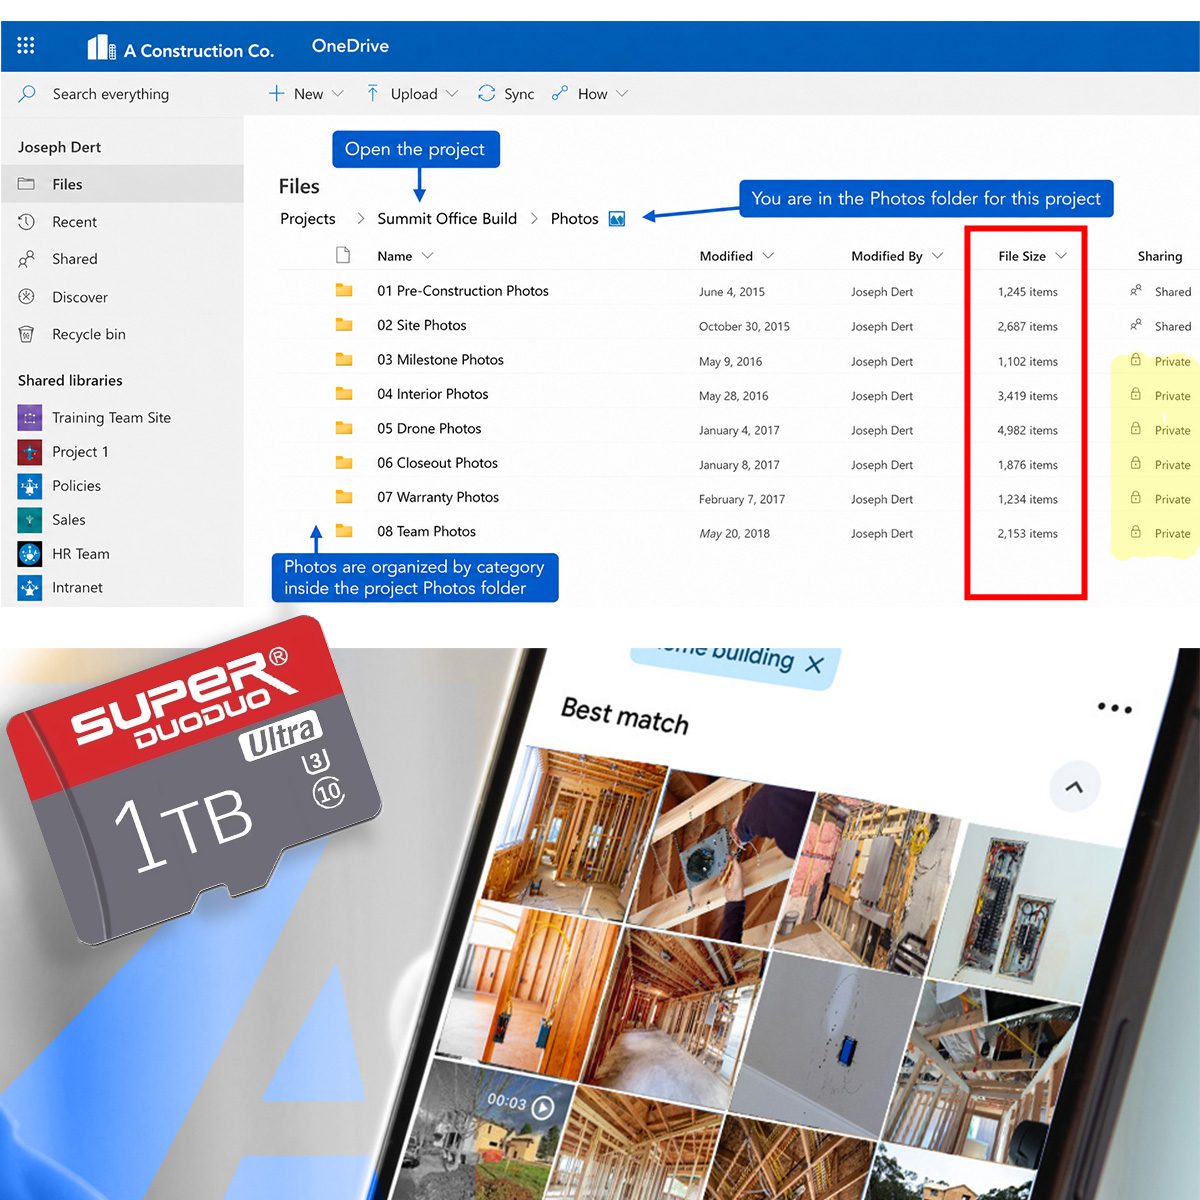Click the New plus icon
The height and width of the screenshot is (1200, 1200).
click(x=277, y=93)
